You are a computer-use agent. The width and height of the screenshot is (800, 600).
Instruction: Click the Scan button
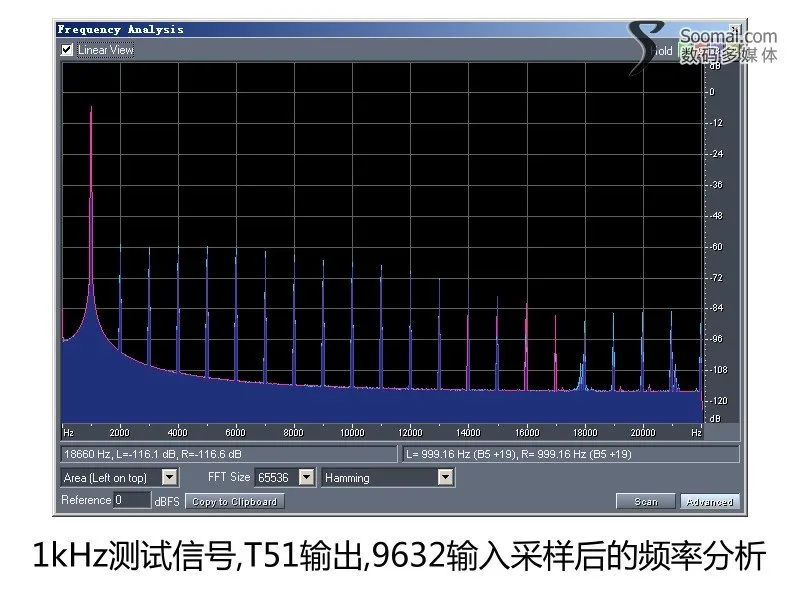click(646, 502)
